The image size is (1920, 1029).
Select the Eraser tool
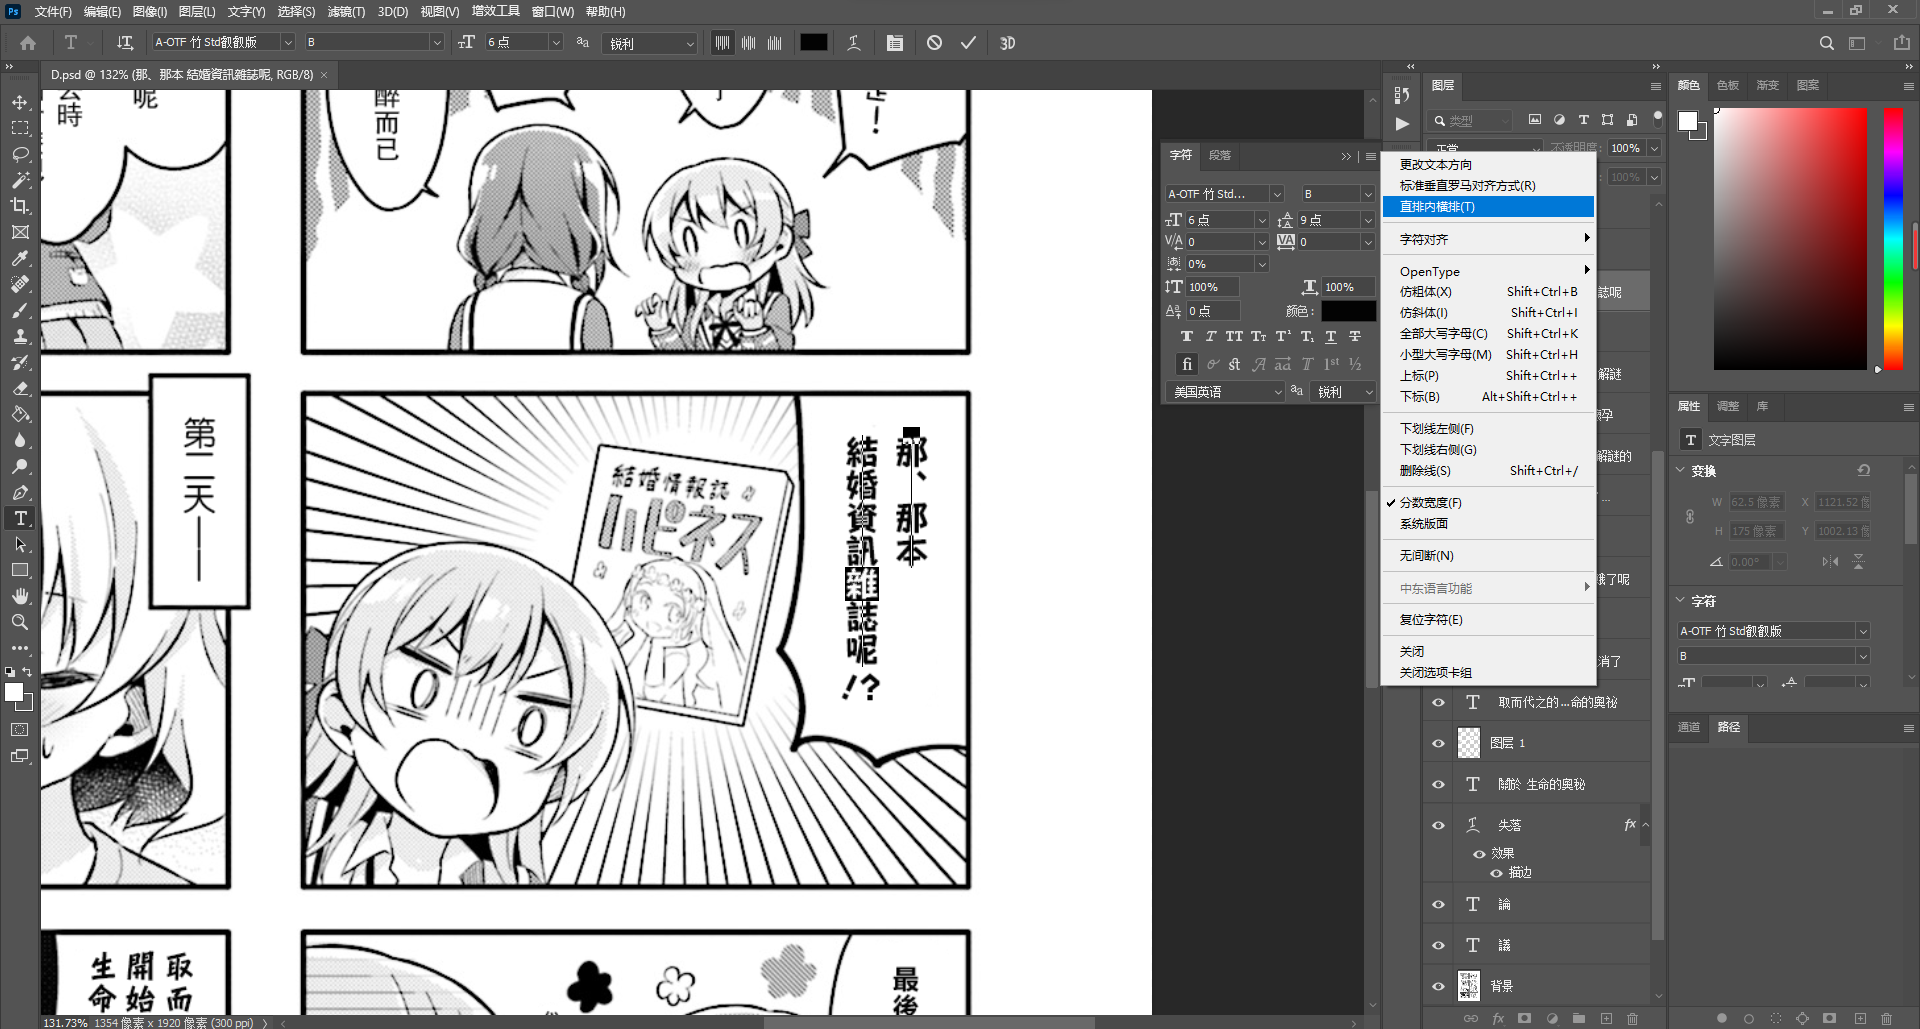[x=20, y=388]
